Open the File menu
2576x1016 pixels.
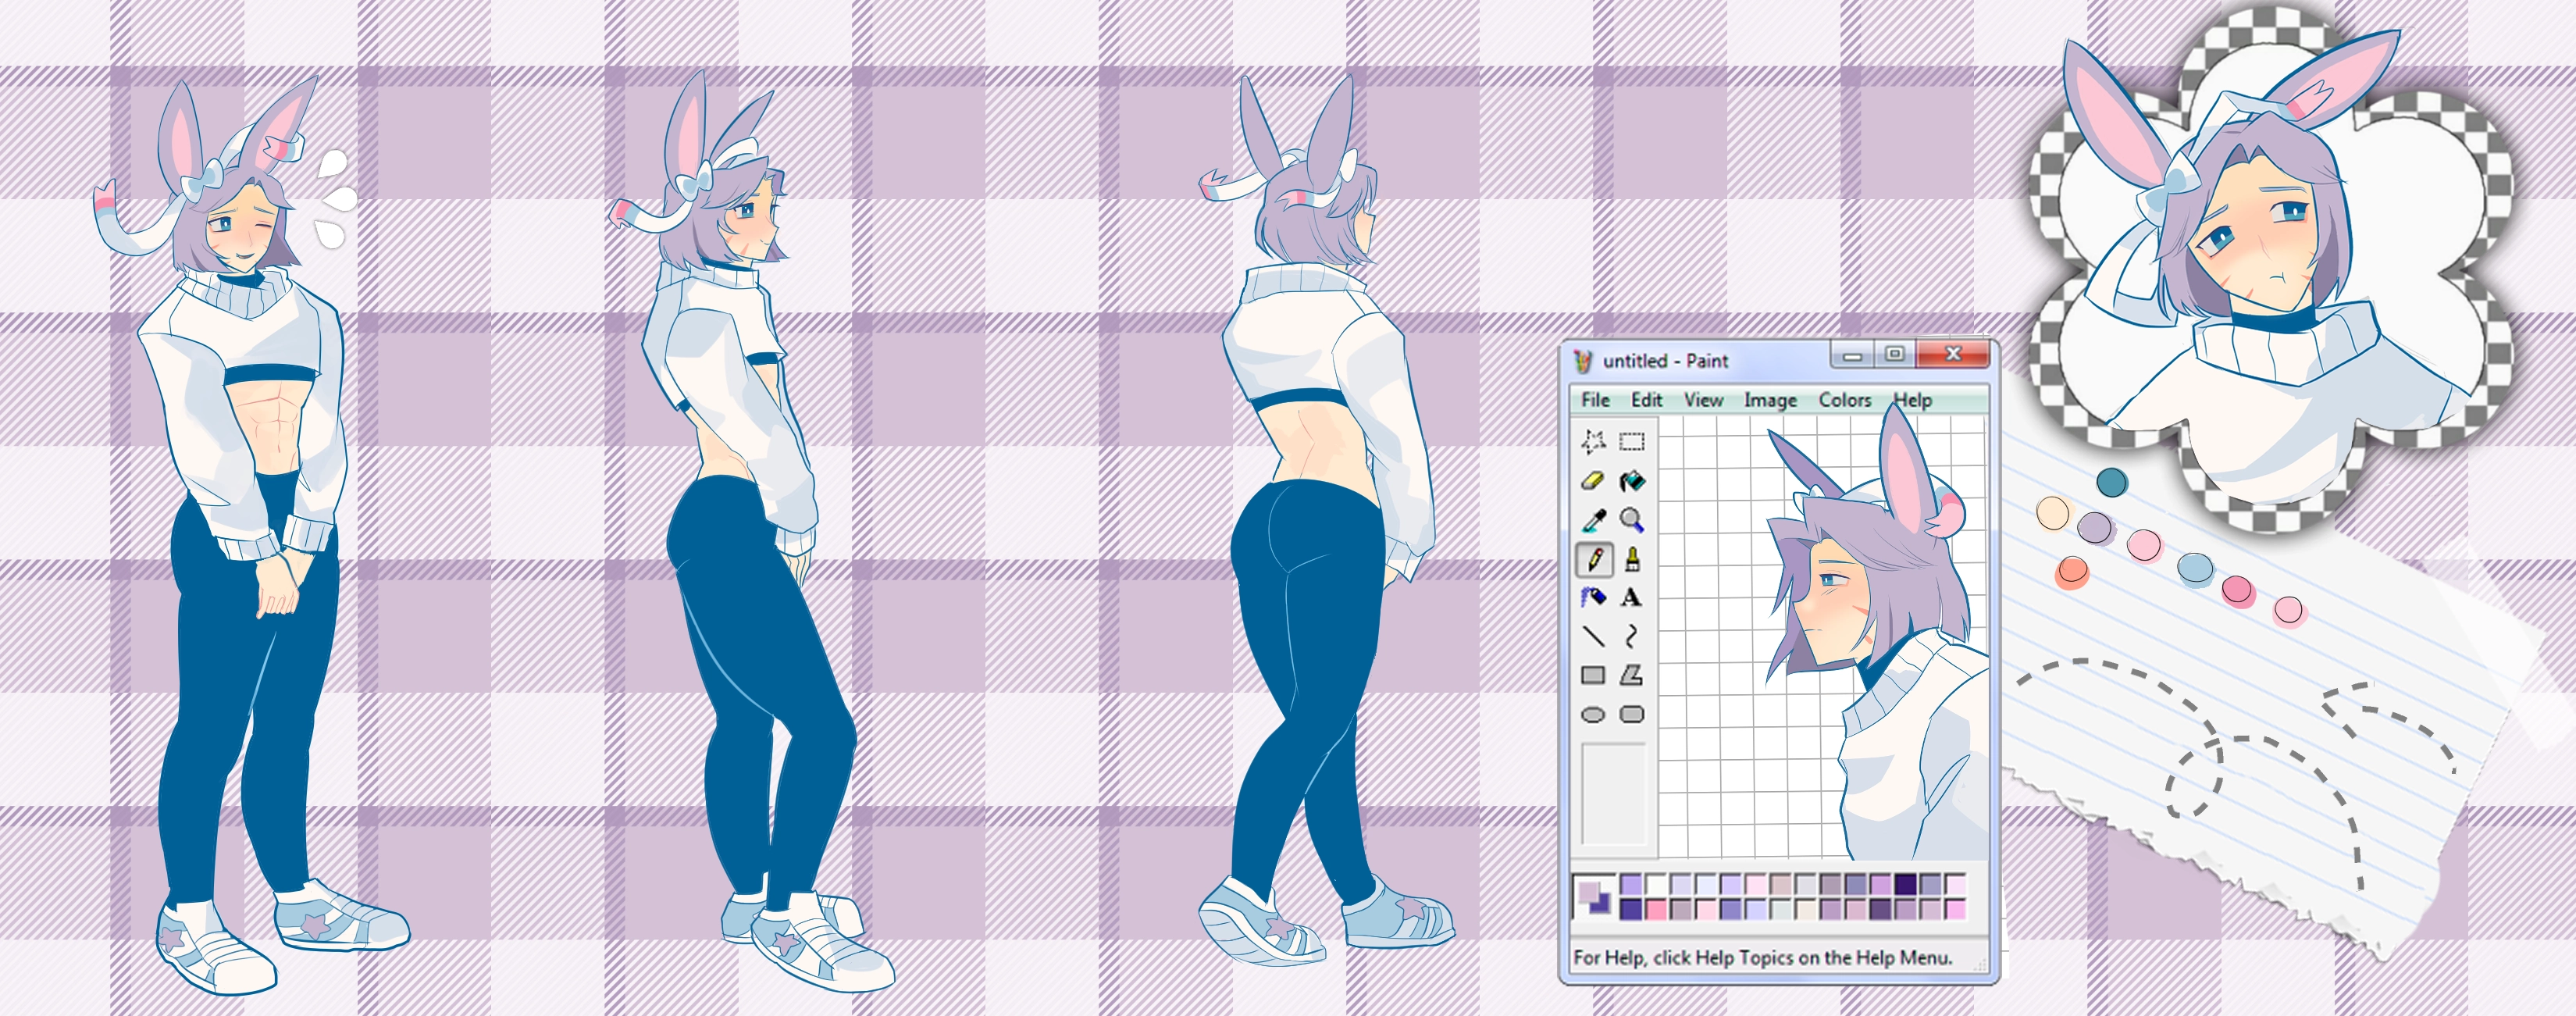coord(1595,400)
